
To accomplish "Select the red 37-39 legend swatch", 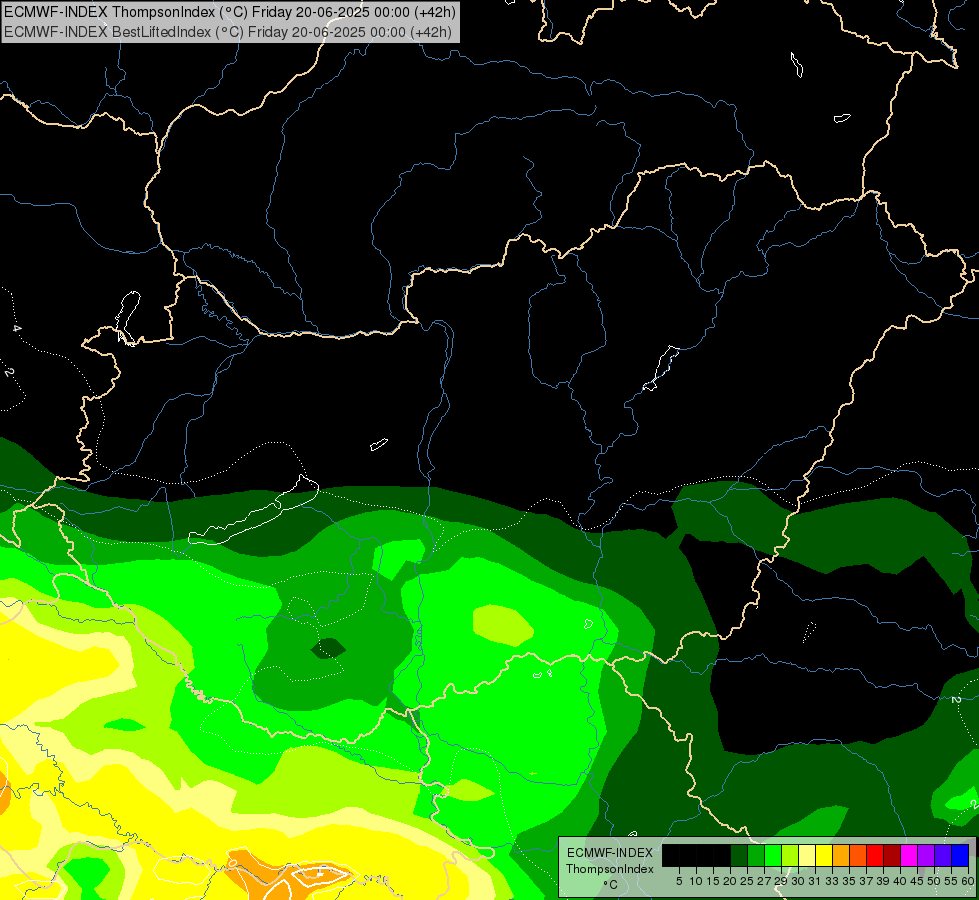I will click(875, 855).
